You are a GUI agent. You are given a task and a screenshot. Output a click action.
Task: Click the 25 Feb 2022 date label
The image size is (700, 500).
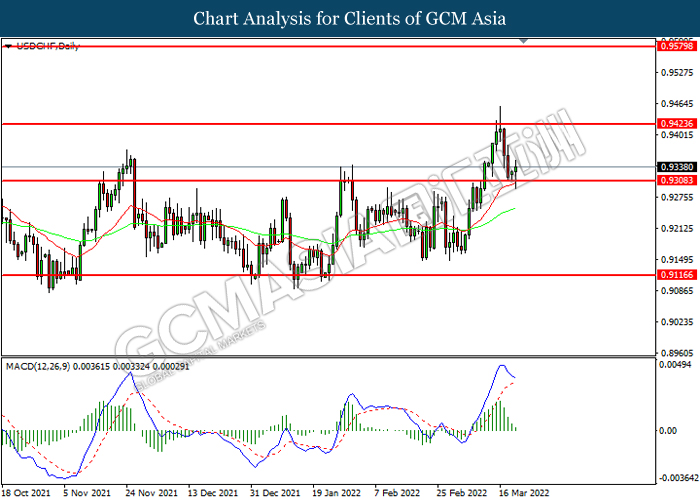[x=462, y=493]
